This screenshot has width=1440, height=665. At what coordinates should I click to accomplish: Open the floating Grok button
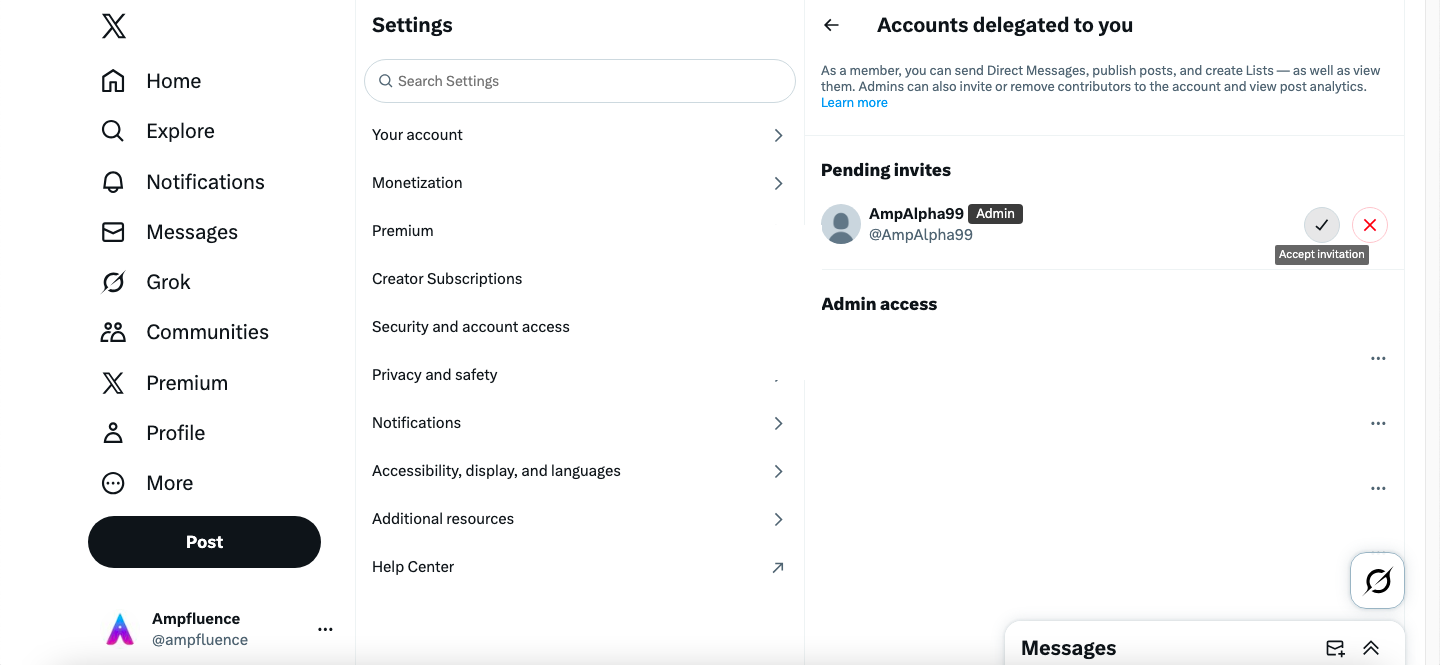click(1377, 580)
